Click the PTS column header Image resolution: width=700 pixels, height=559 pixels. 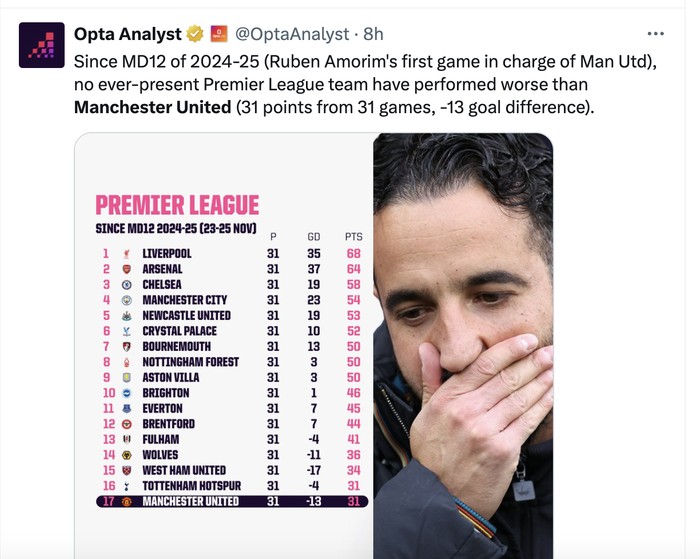click(x=353, y=236)
